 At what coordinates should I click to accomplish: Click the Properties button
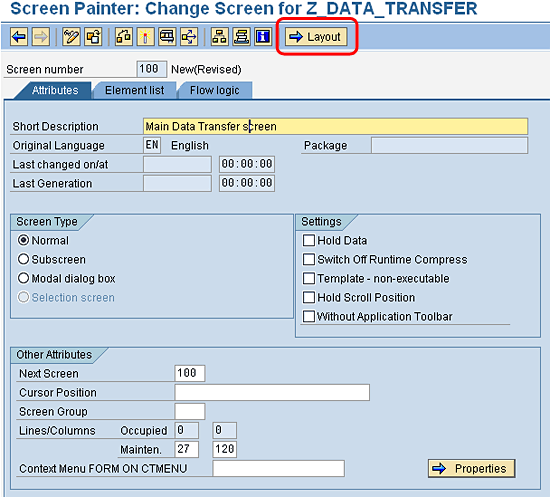471,468
